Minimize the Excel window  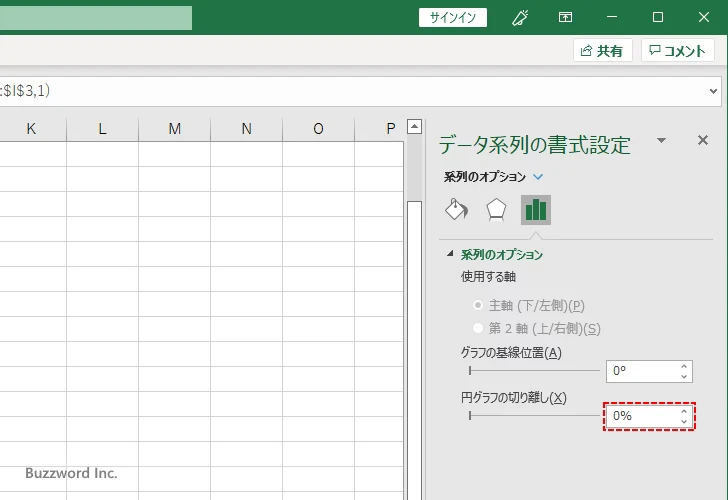coord(612,17)
